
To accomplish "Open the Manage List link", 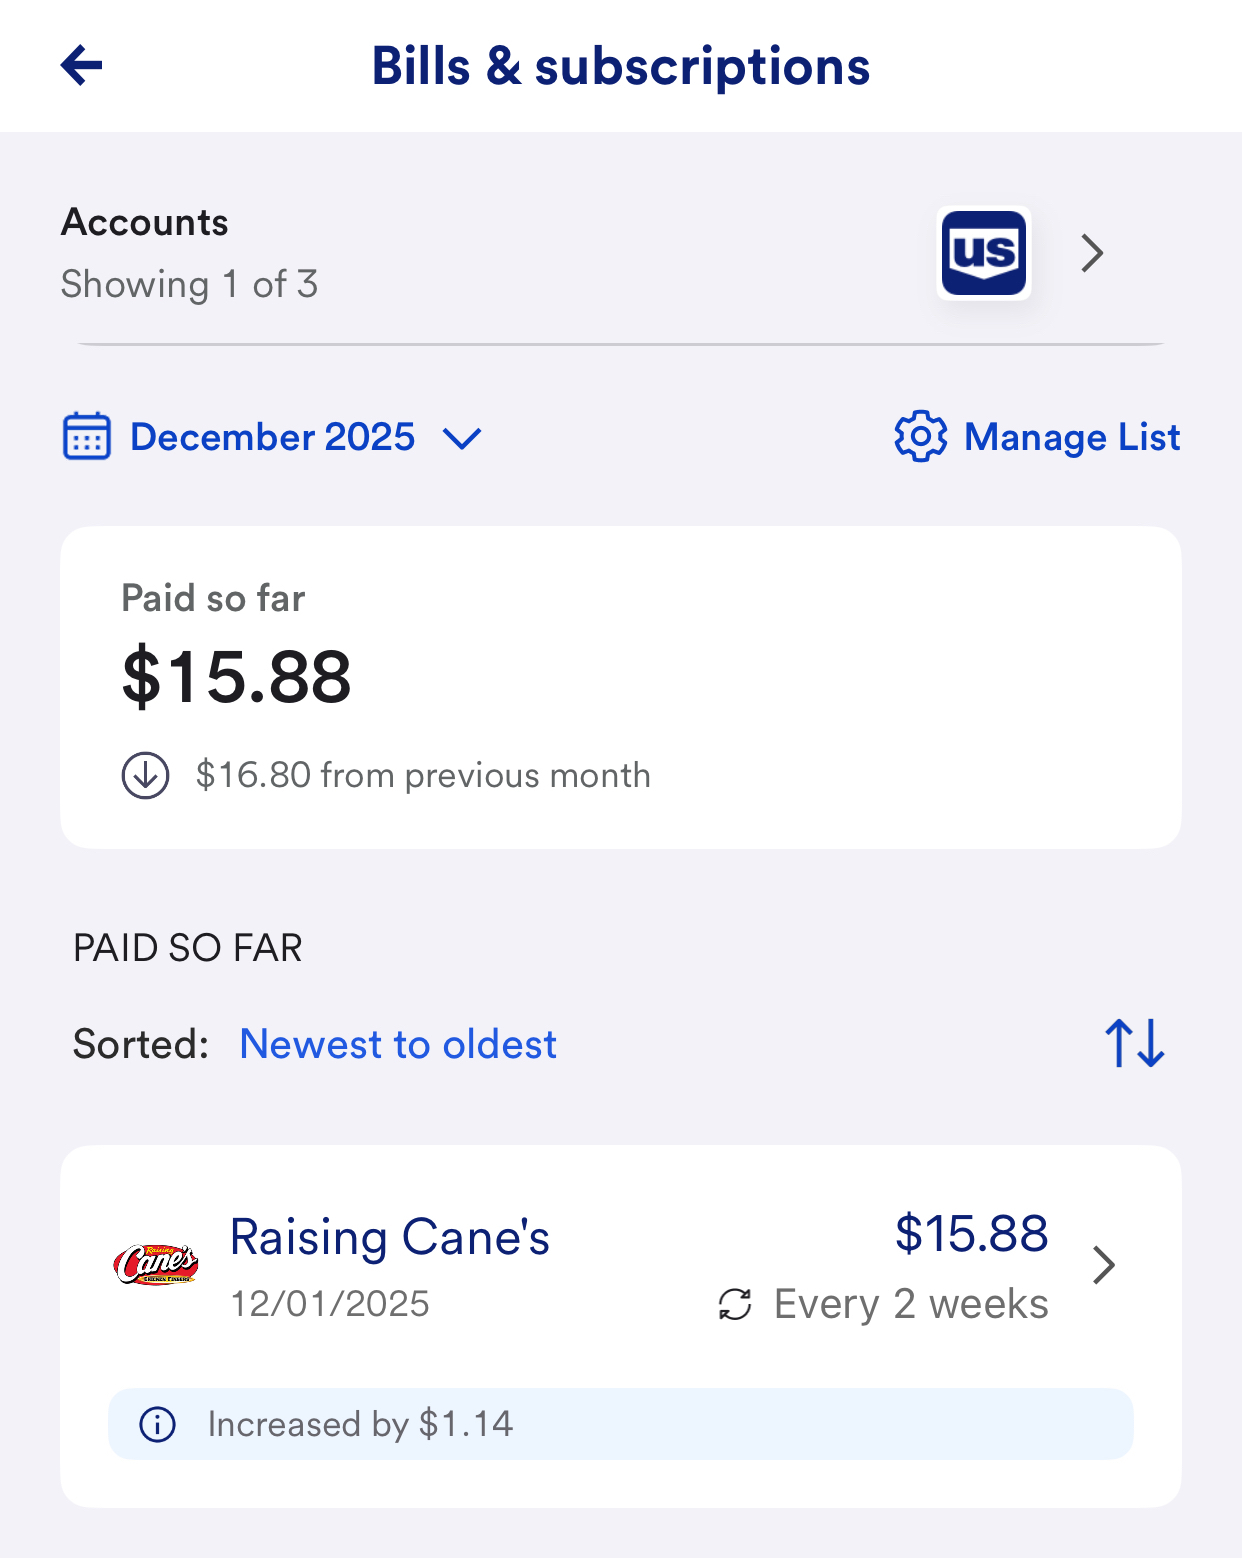I will [x=1072, y=437].
